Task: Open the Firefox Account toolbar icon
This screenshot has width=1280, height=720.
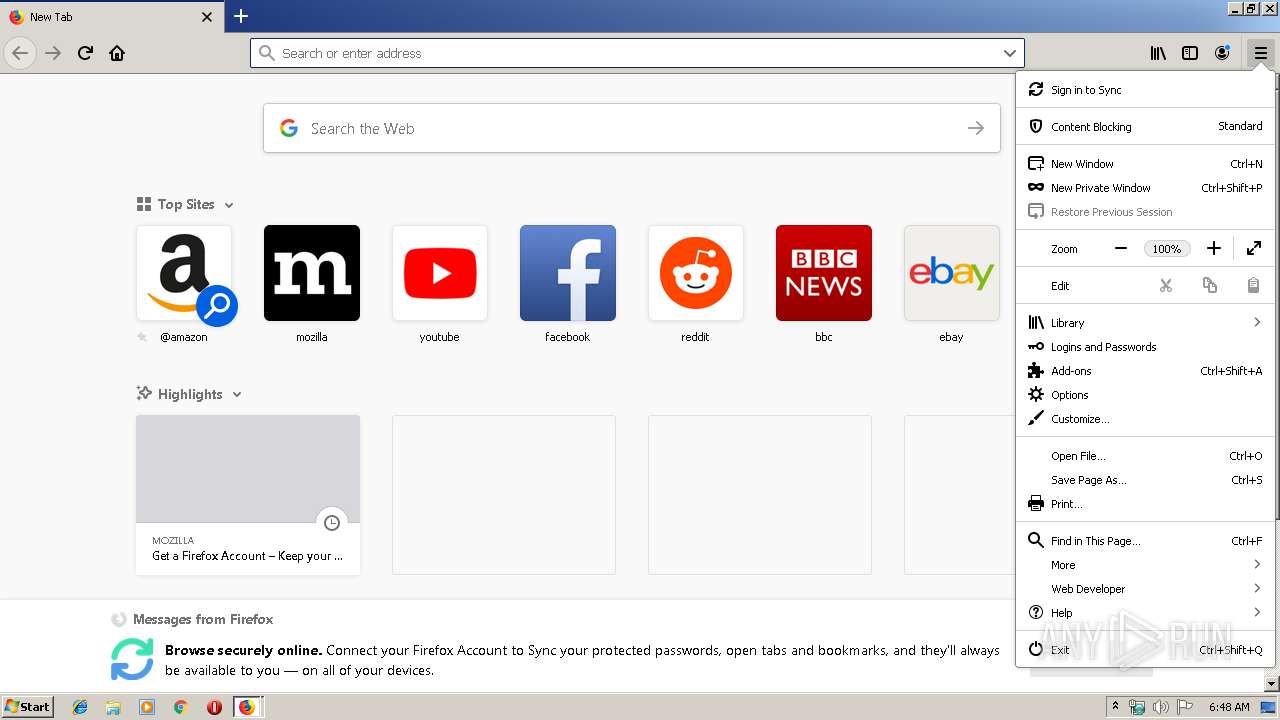Action: pyautogui.click(x=1222, y=53)
